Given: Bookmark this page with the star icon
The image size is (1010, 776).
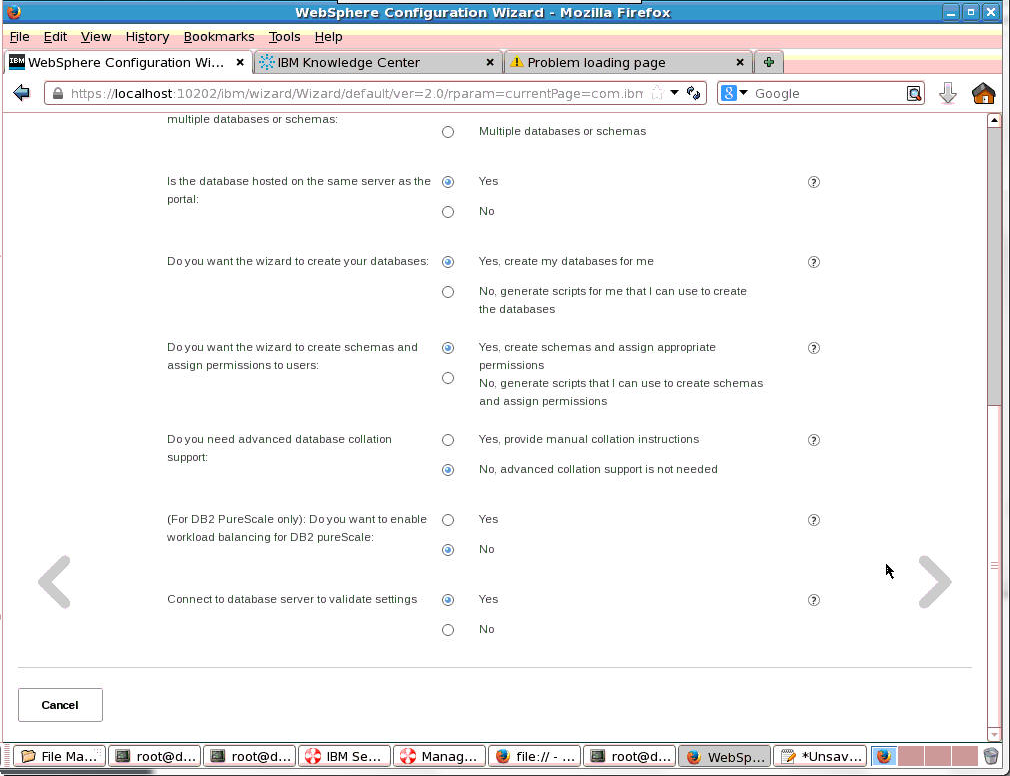Looking at the screenshot, I should point(657,93).
